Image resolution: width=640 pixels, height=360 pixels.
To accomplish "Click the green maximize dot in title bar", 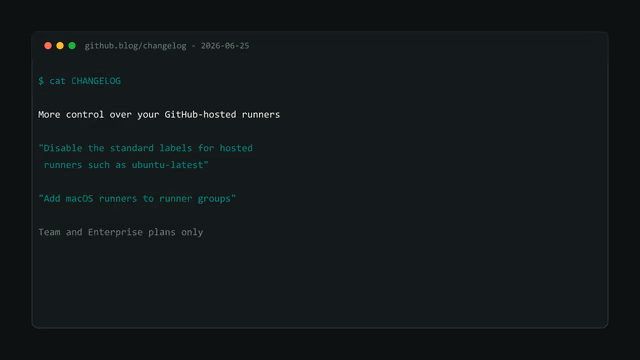I will [72, 46].
